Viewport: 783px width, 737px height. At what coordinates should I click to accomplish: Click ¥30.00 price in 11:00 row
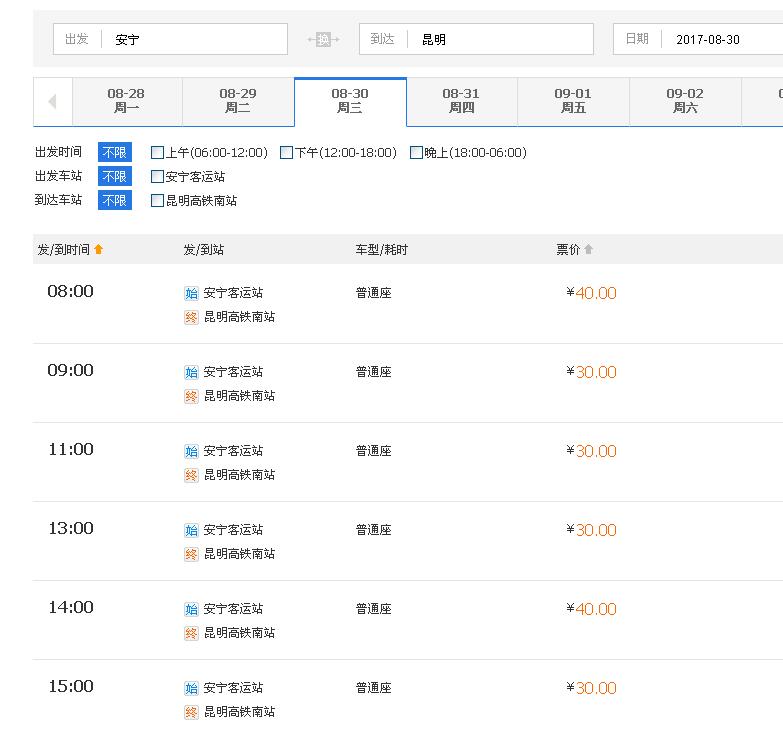pyautogui.click(x=592, y=451)
